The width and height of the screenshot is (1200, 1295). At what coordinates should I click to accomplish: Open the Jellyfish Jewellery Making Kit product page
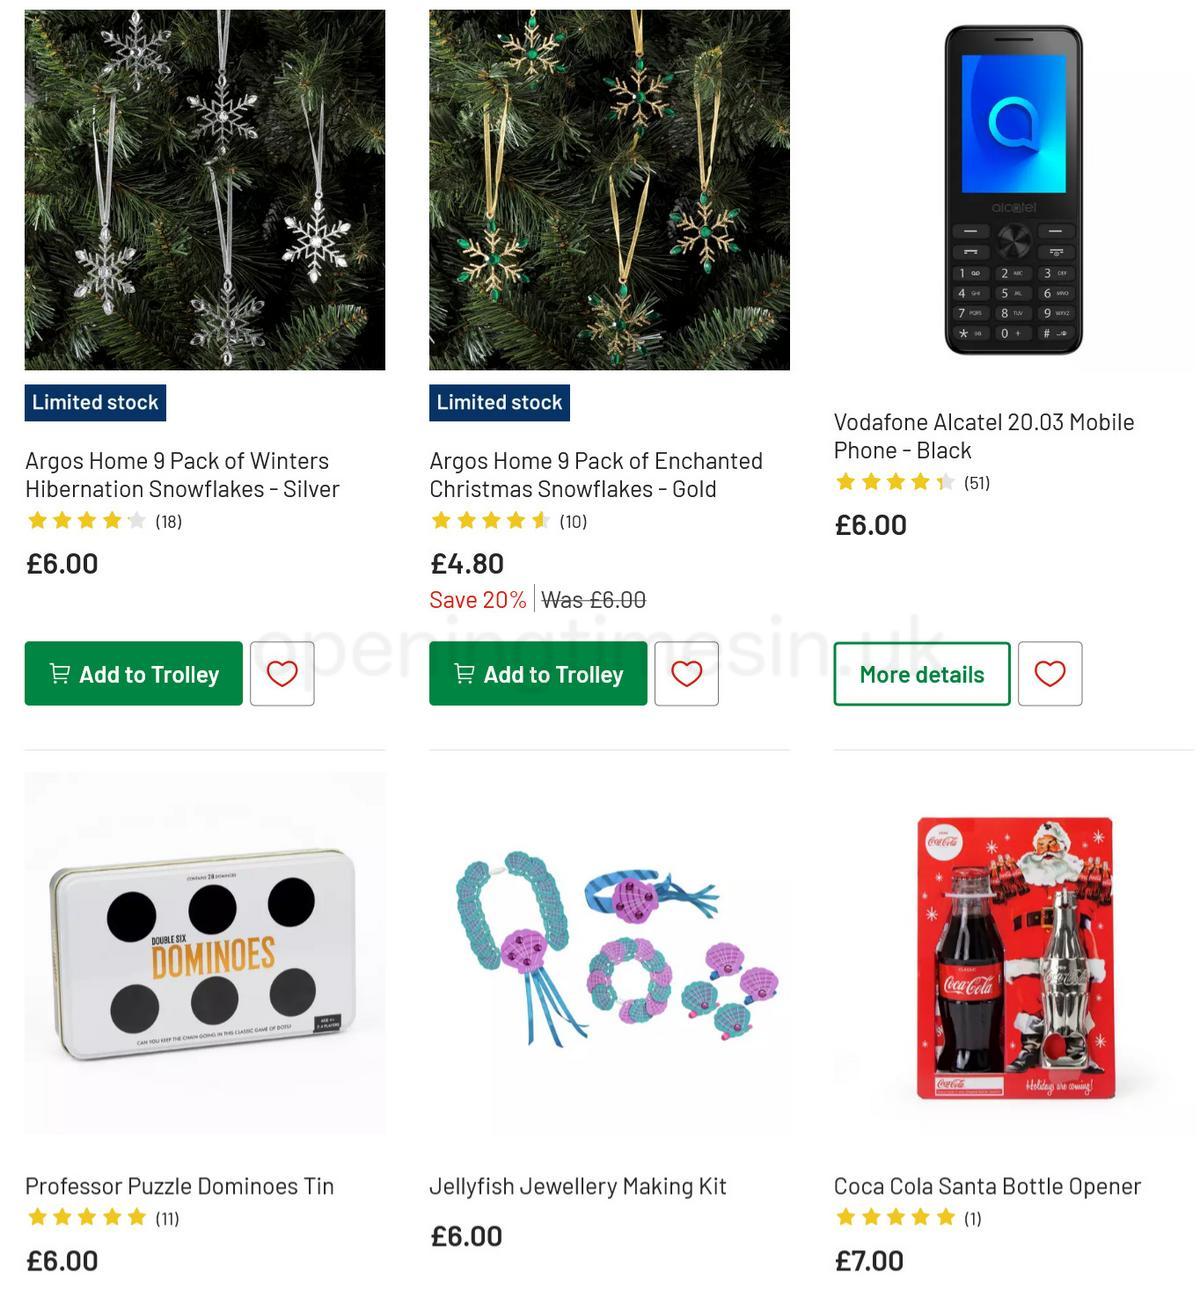click(x=578, y=1186)
